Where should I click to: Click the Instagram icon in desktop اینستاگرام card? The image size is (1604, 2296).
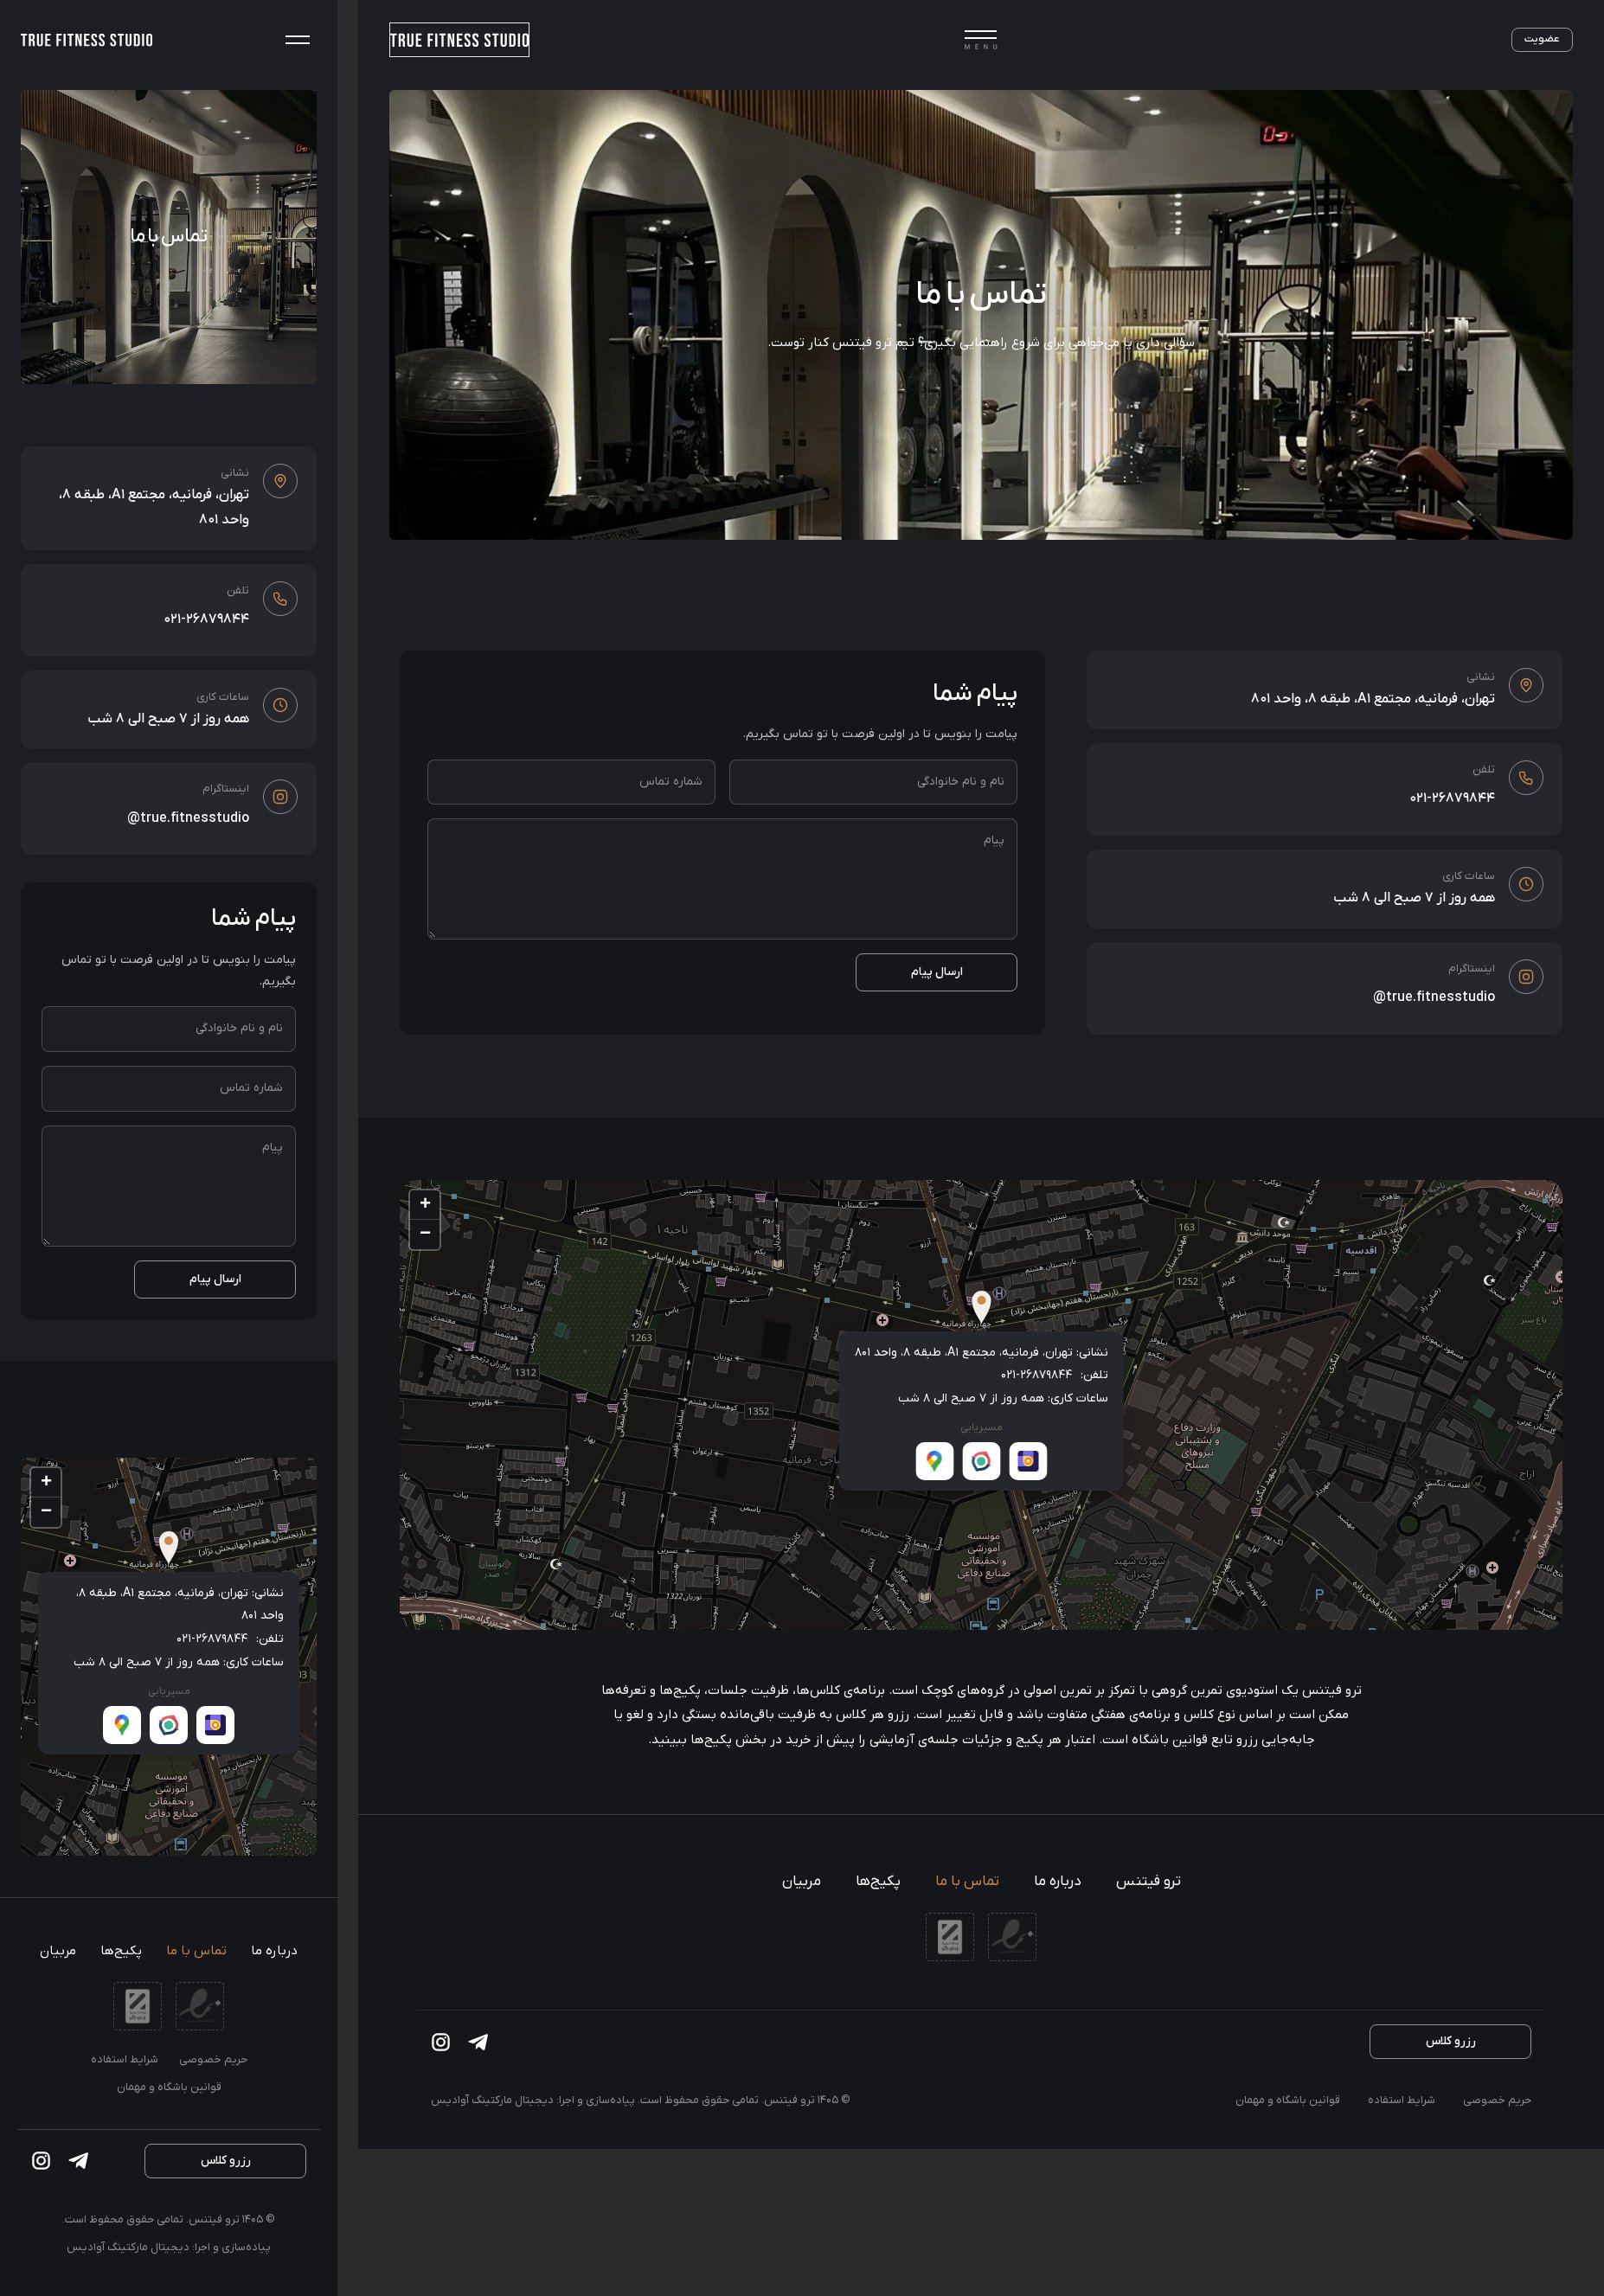(1525, 976)
